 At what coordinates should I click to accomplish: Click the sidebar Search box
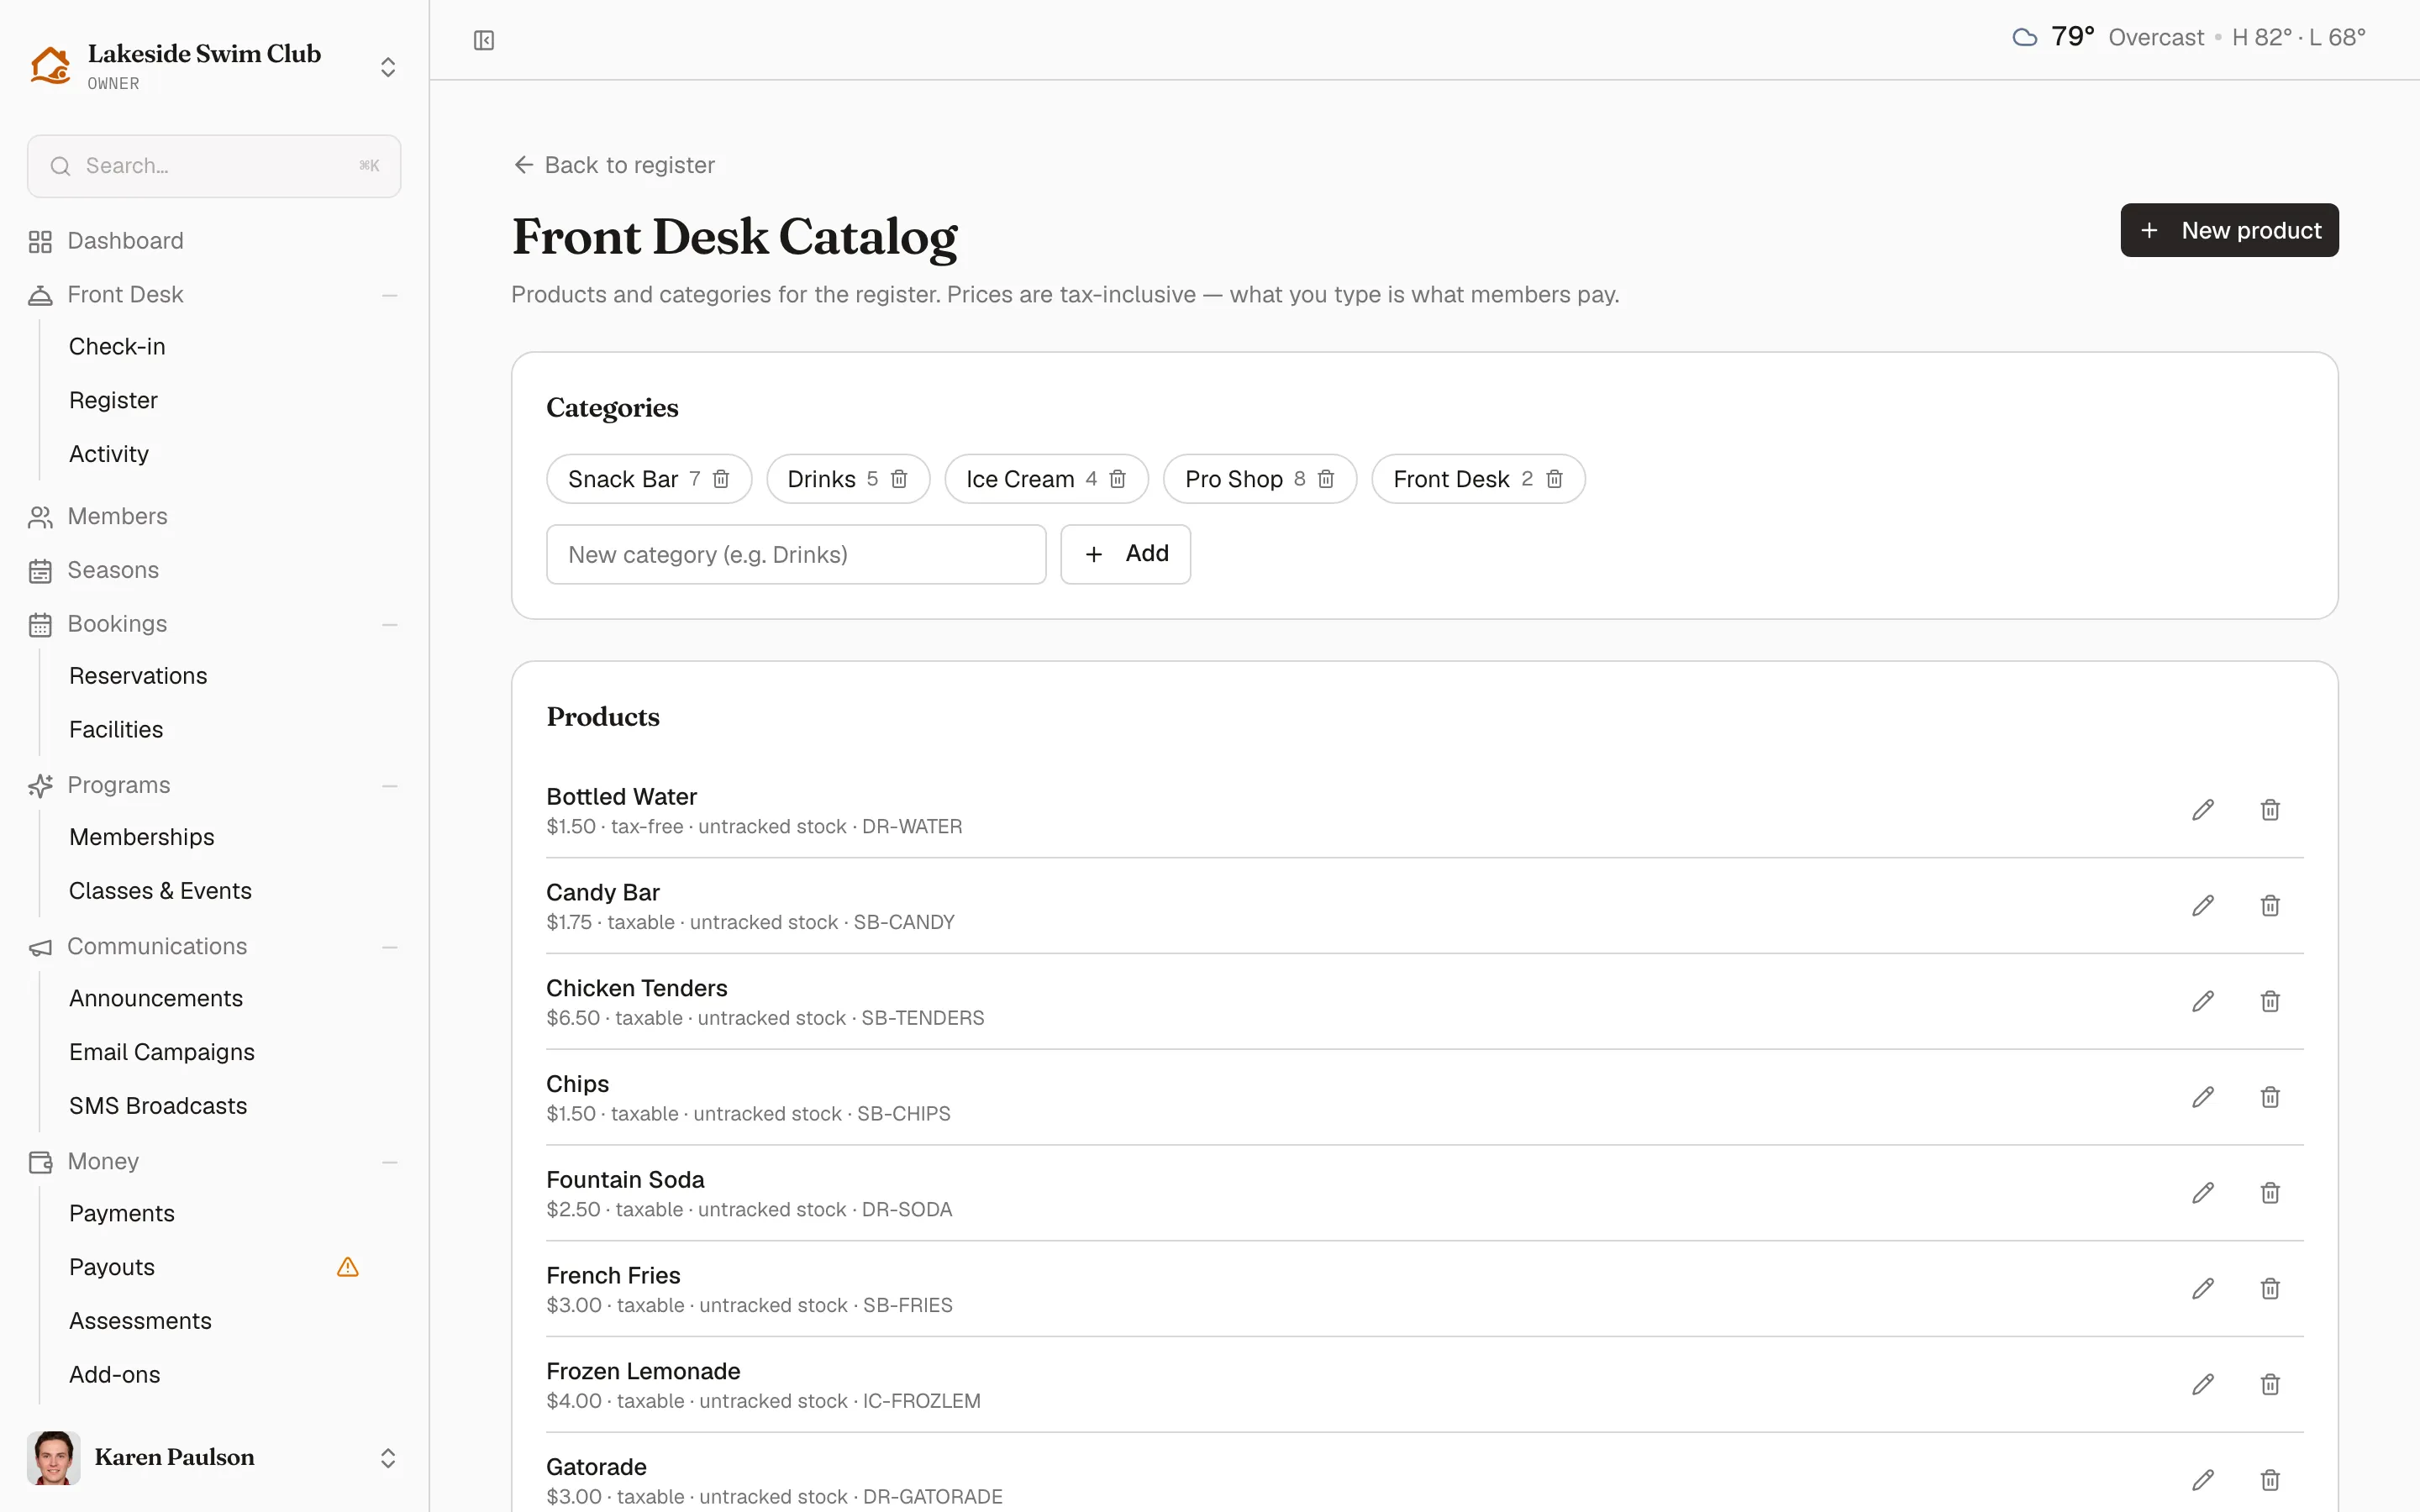pyautogui.click(x=214, y=166)
